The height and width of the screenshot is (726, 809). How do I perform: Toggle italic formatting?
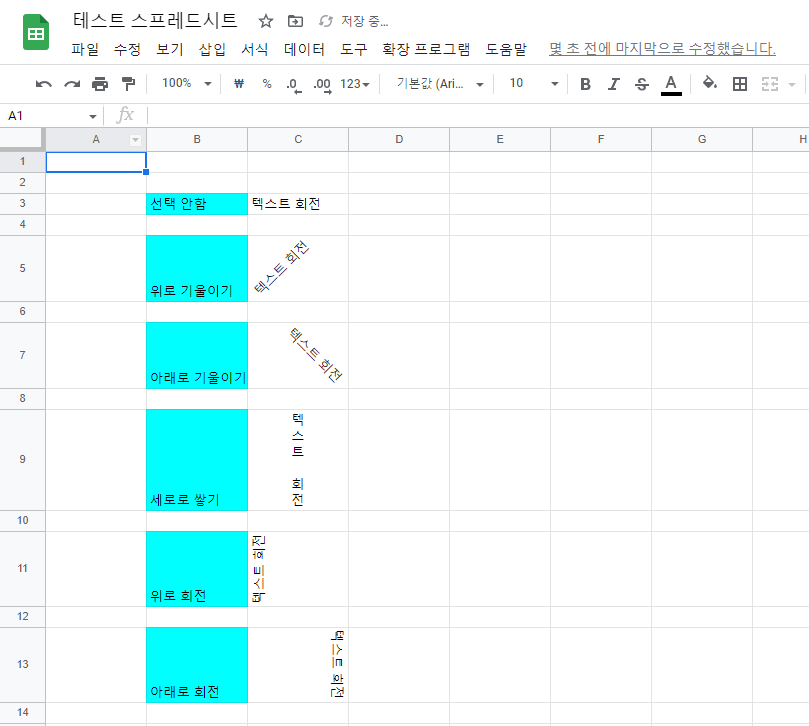pyautogui.click(x=613, y=84)
